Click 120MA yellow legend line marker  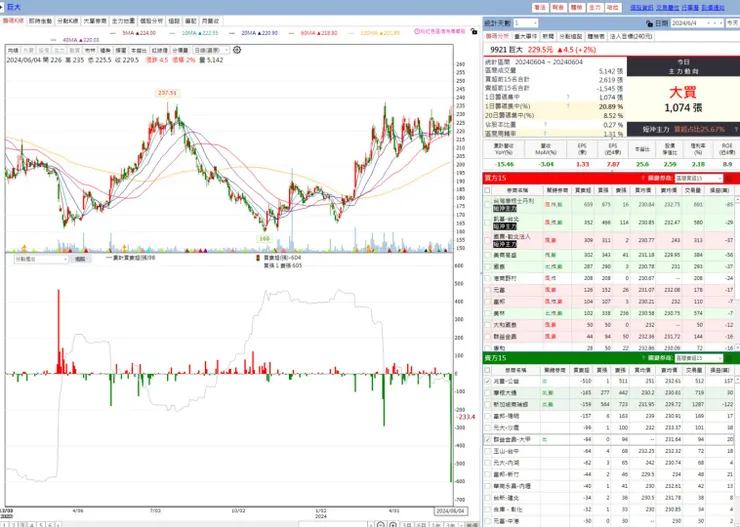[351, 33]
